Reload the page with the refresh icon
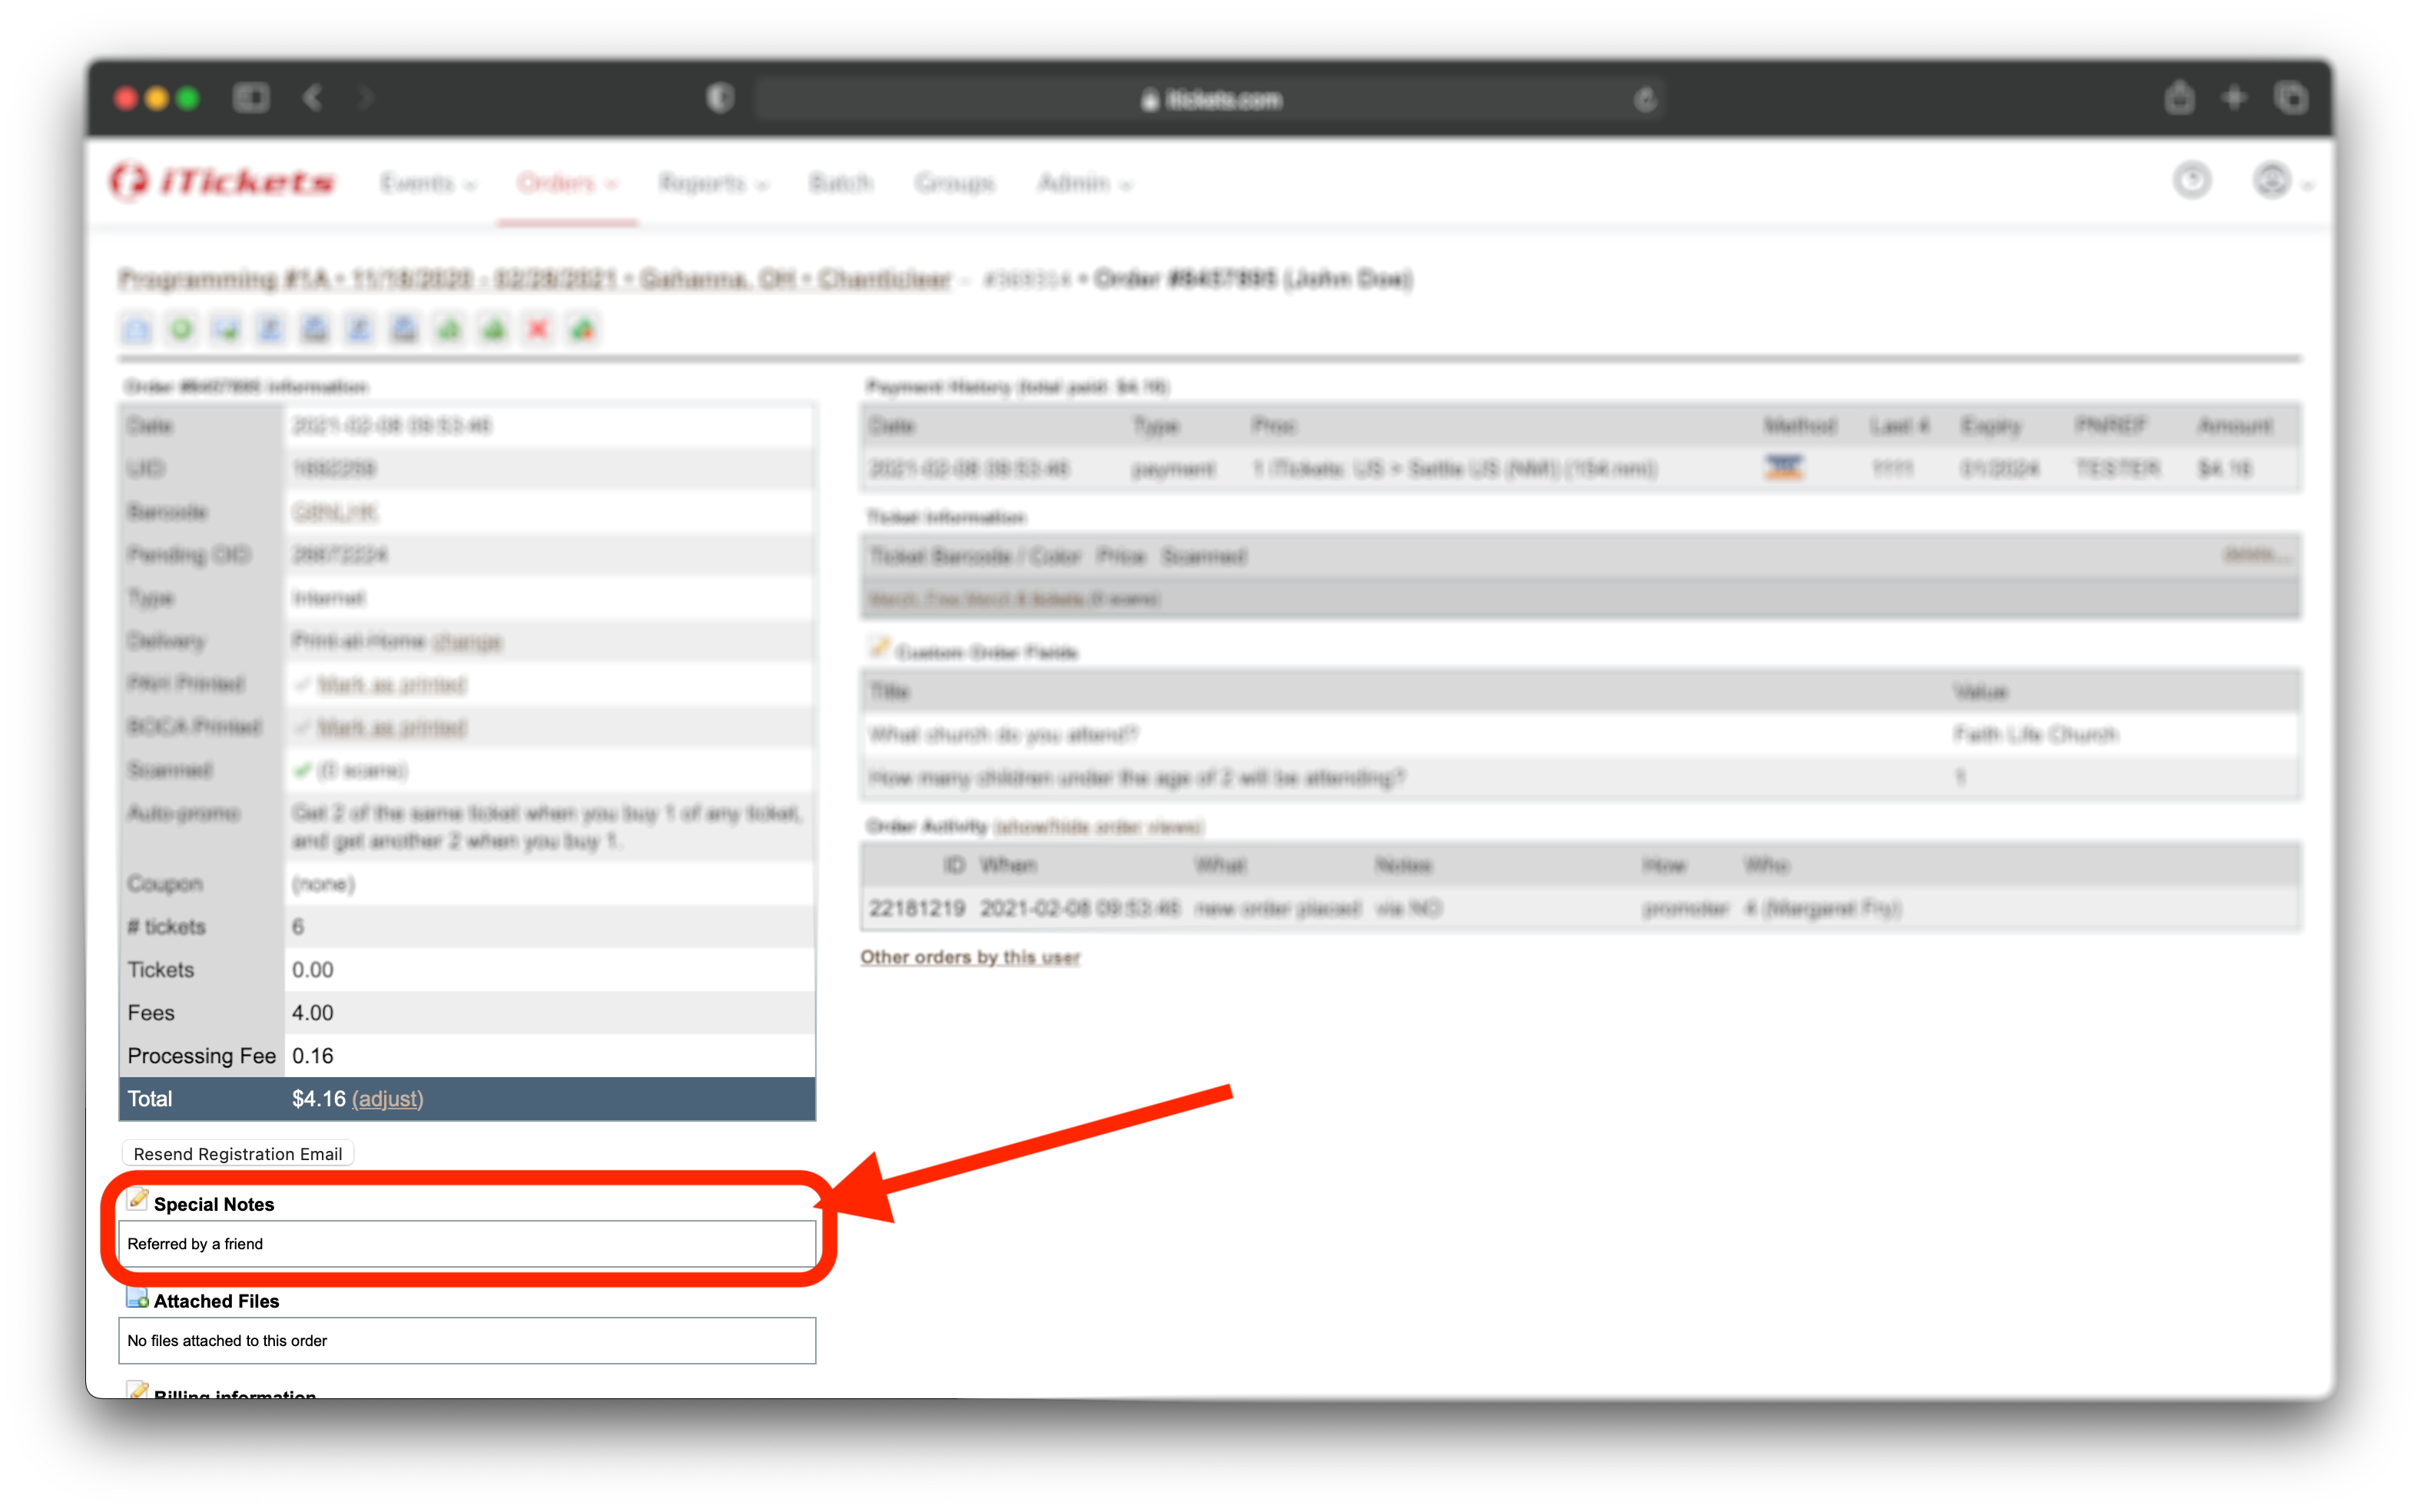Image resolution: width=2420 pixels, height=1512 pixels. (x=1645, y=99)
